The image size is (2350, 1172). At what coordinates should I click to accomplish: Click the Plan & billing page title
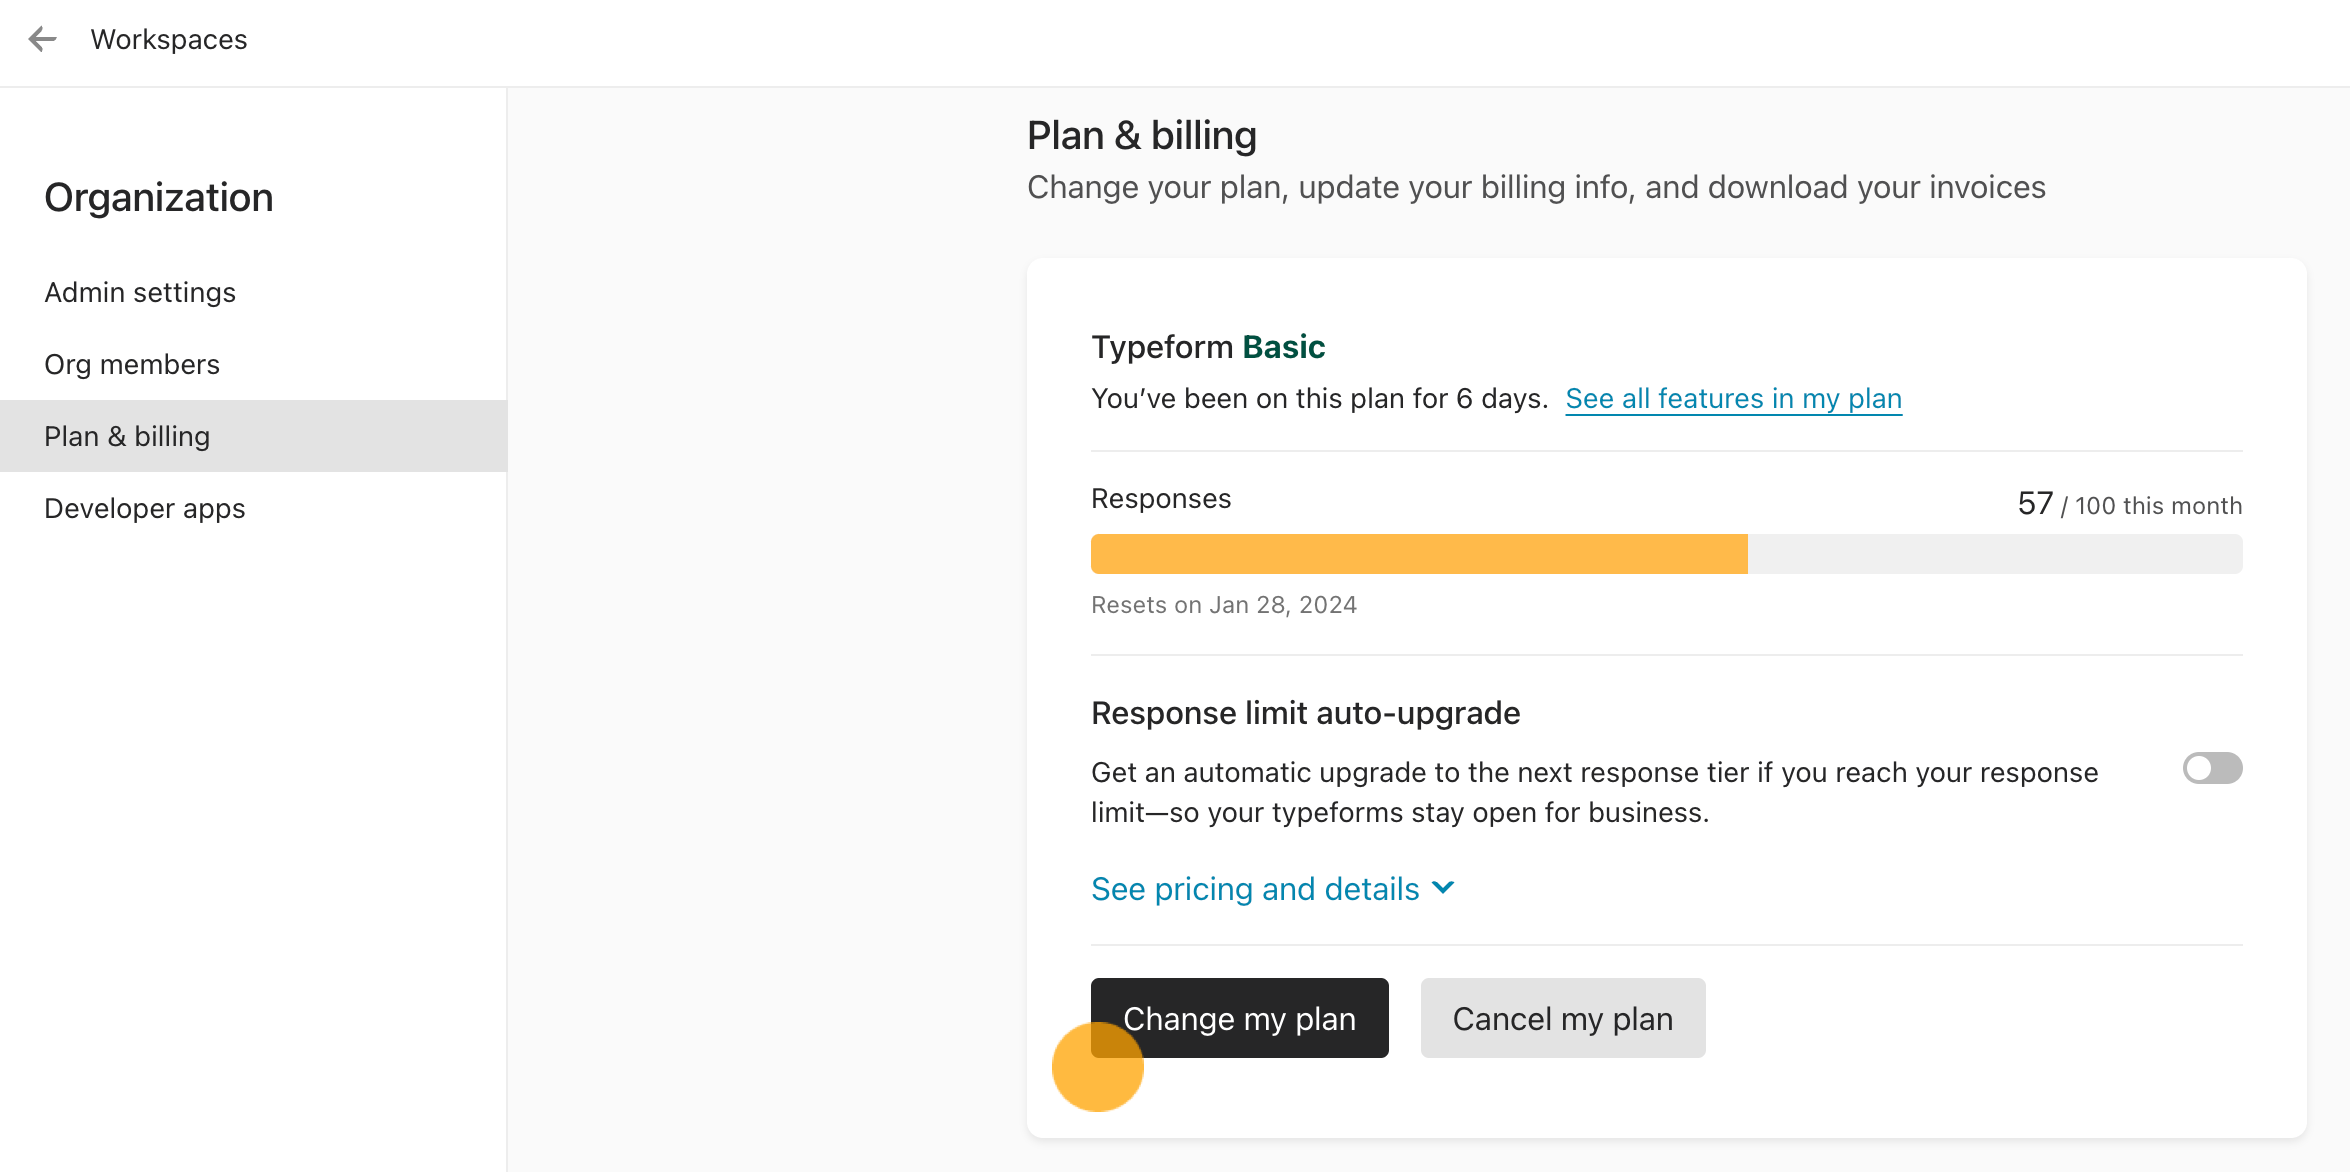[1141, 136]
